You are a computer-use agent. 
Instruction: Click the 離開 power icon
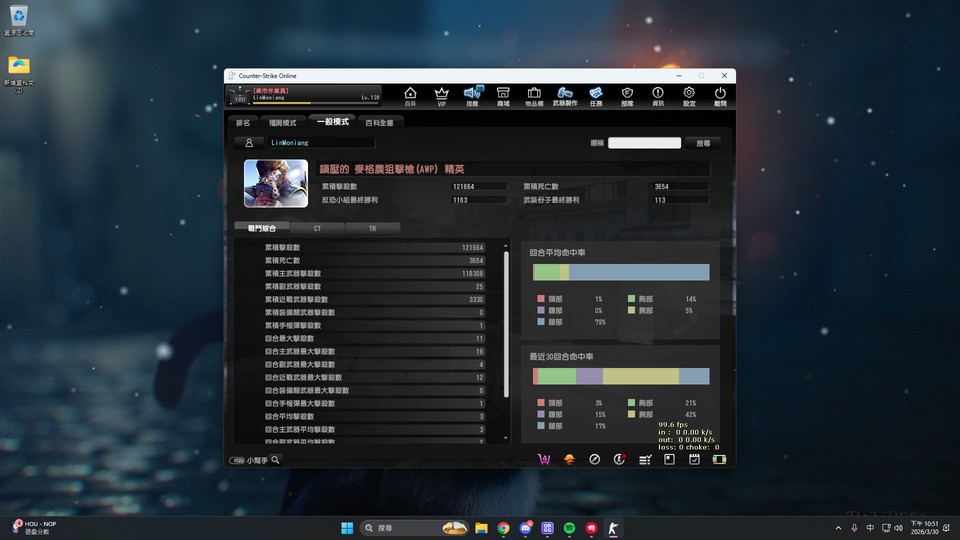(x=720, y=96)
